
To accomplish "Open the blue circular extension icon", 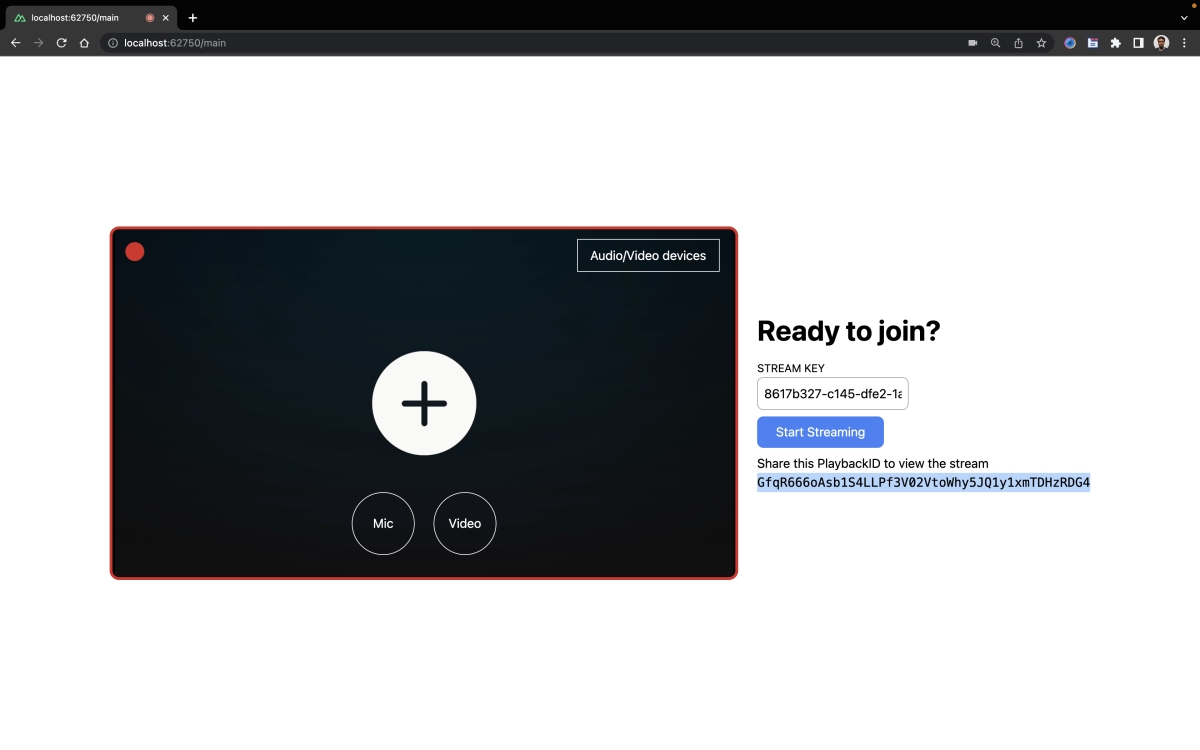I will click(x=1070, y=43).
